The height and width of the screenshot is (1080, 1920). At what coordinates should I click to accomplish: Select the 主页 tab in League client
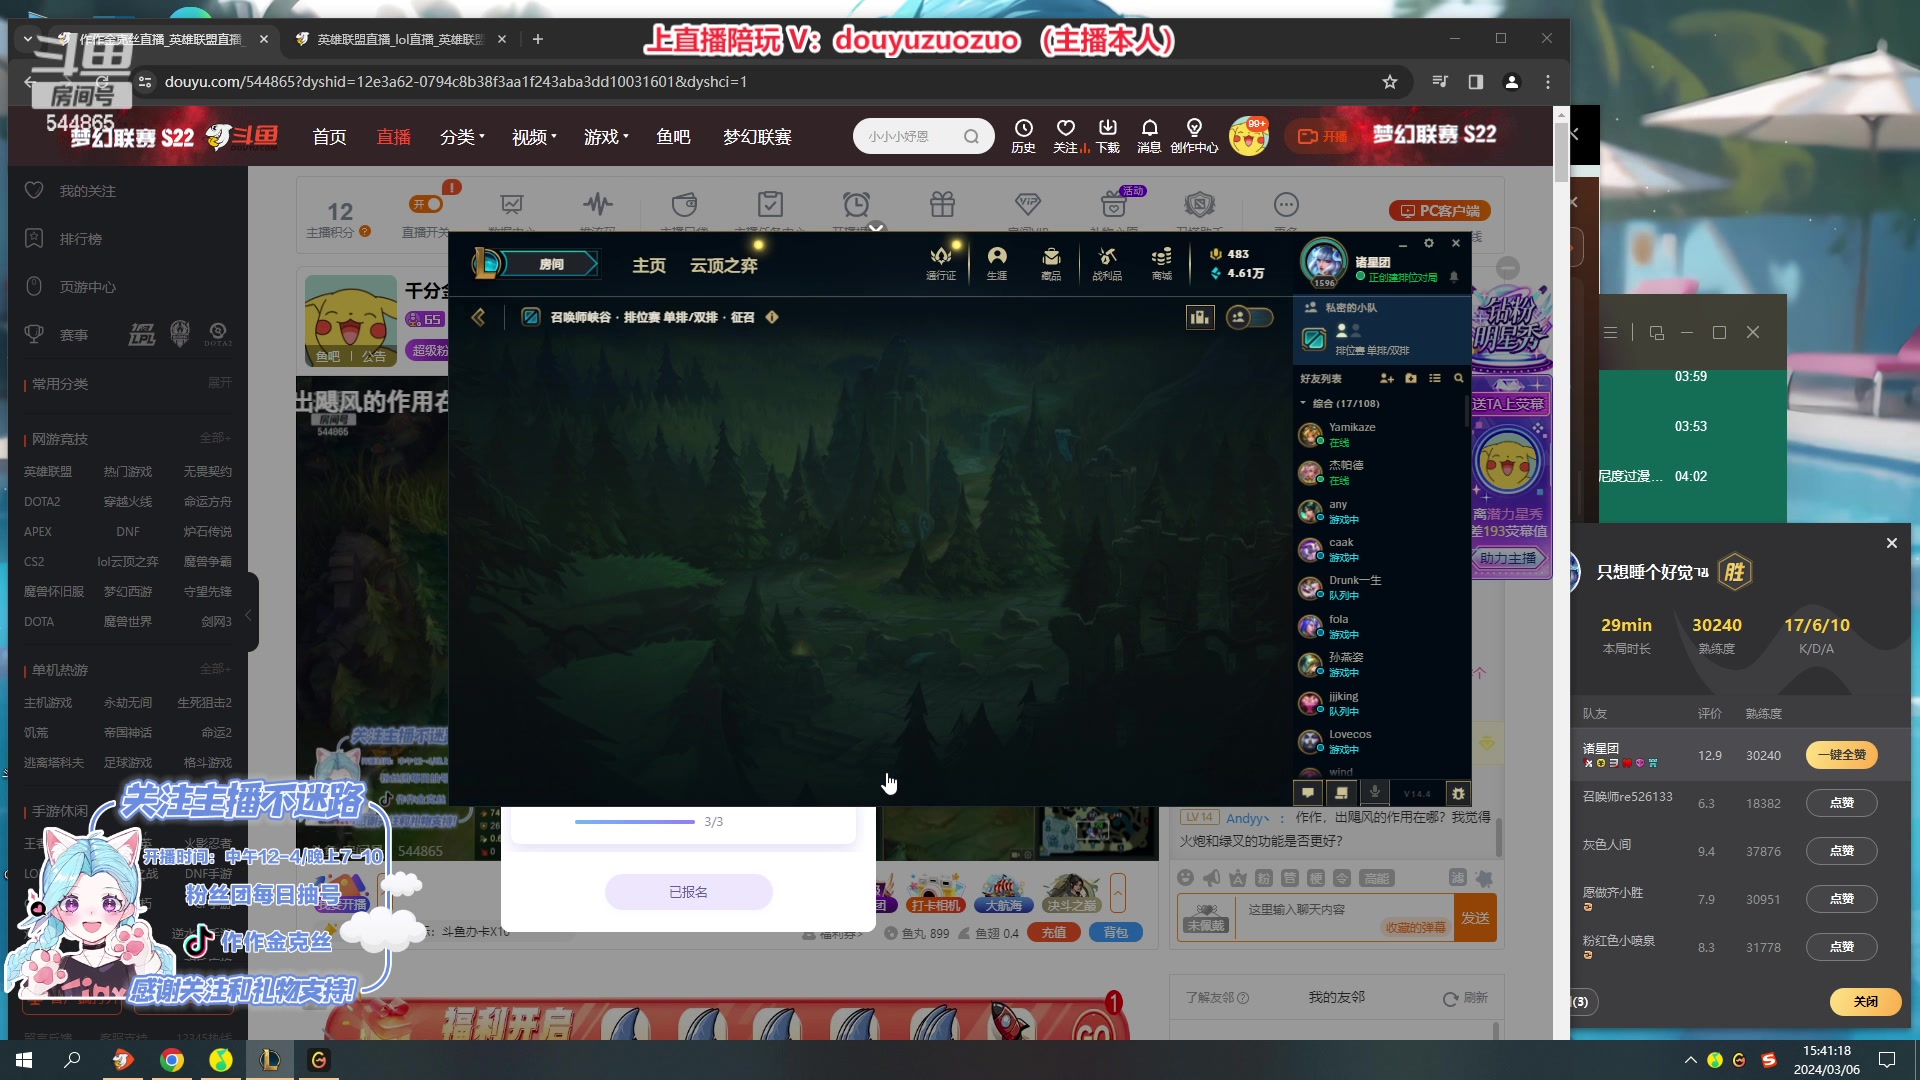point(649,265)
